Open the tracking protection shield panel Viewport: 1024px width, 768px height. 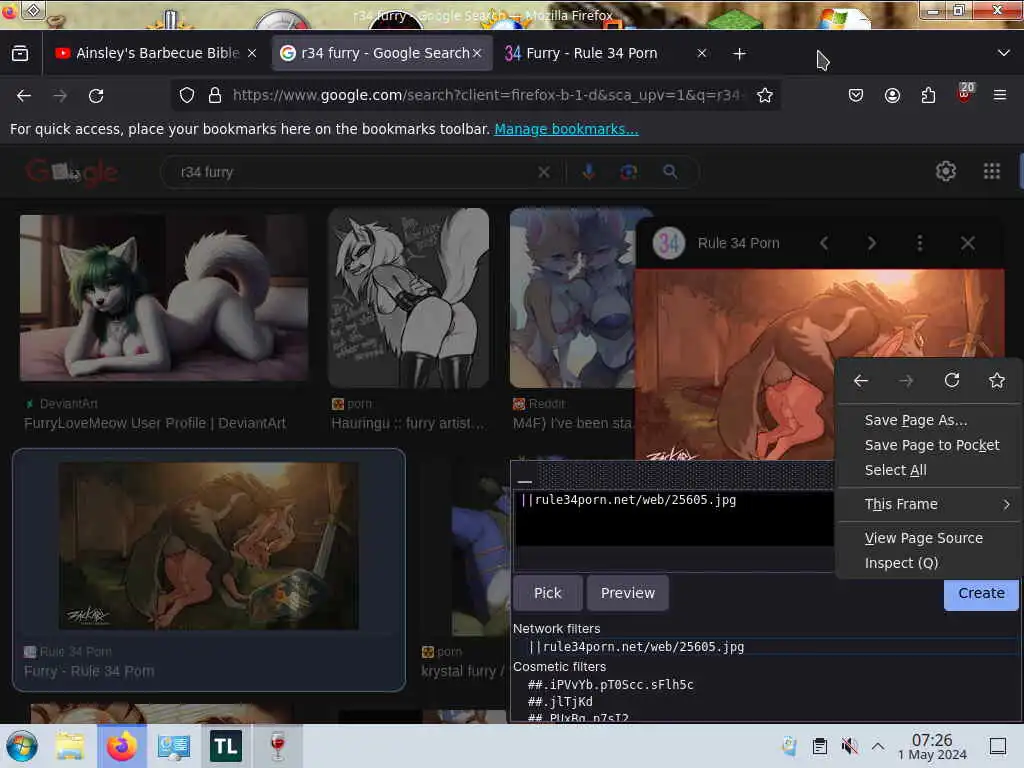click(187, 95)
